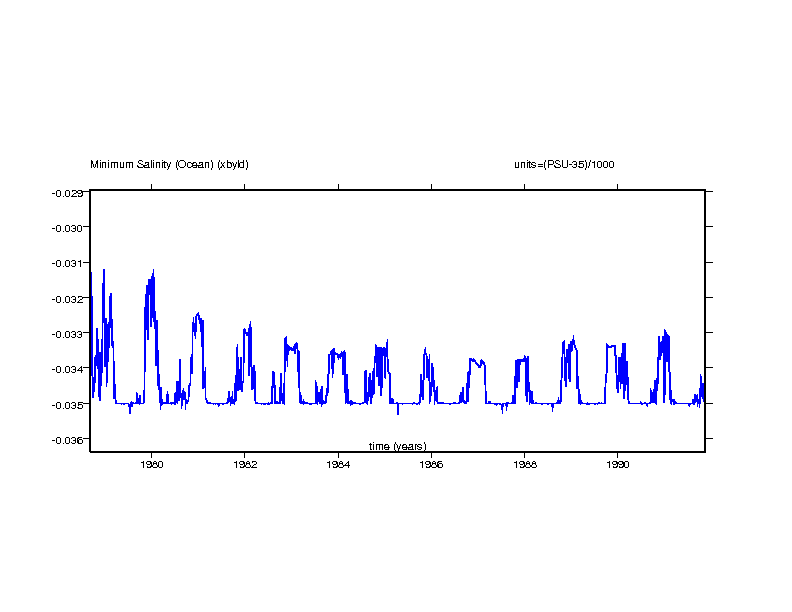The width and height of the screenshot is (792, 612).
Task: Click the blue data peak at year 1981
Action: (x=198, y=314)
